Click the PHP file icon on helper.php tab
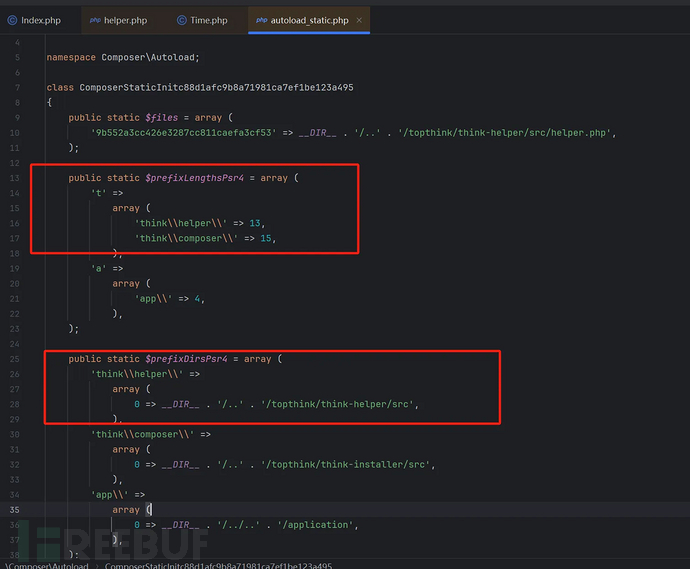The image size is (690, 569). 95,20
